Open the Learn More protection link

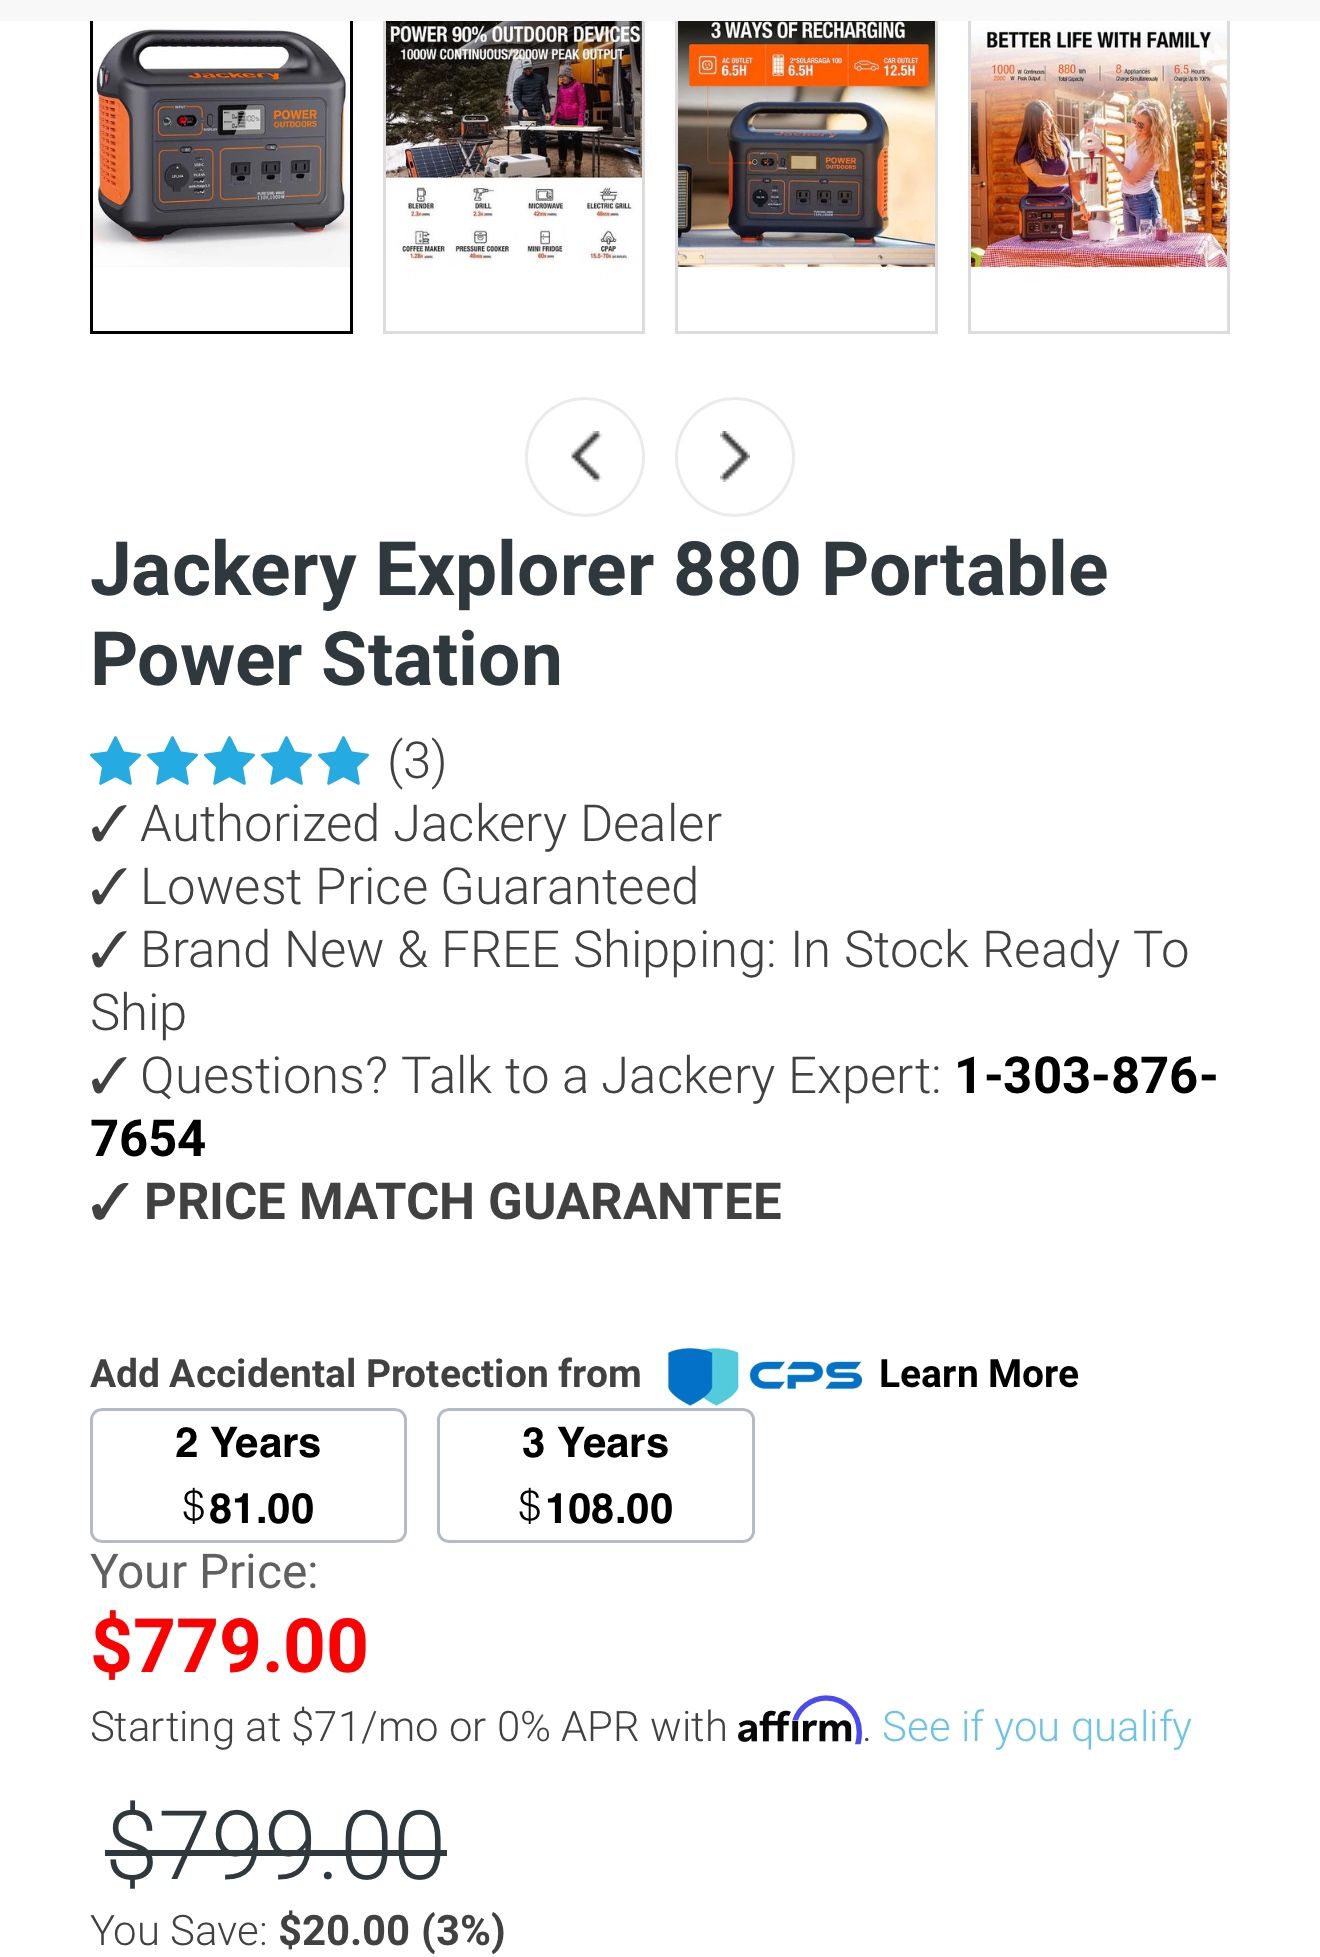click(x=978, y=1375)
